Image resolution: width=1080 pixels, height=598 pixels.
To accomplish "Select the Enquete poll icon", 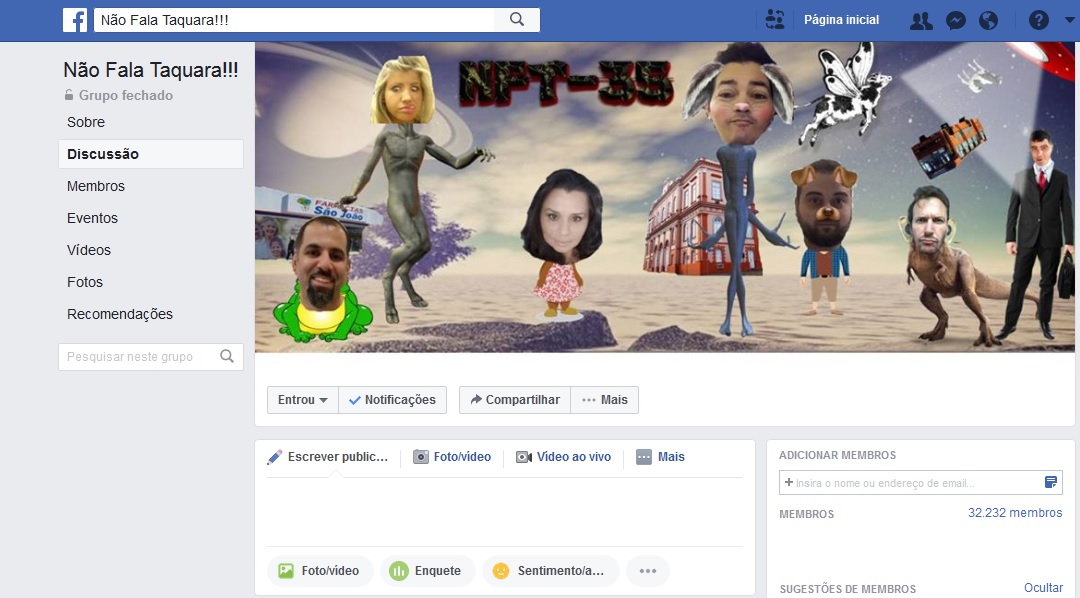I will (x=400, y=570).
